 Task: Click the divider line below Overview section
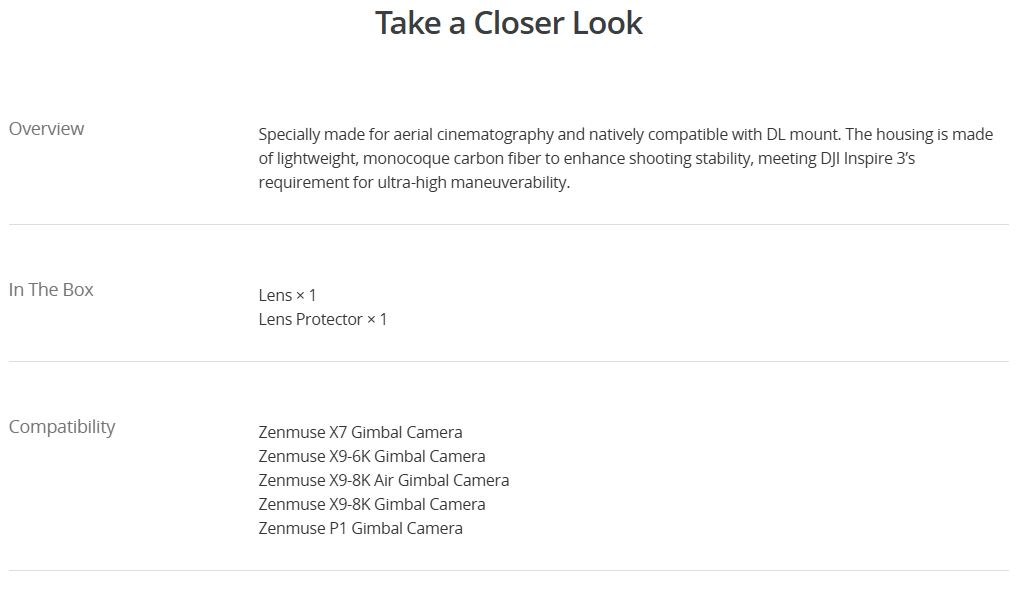click(508, 224)
